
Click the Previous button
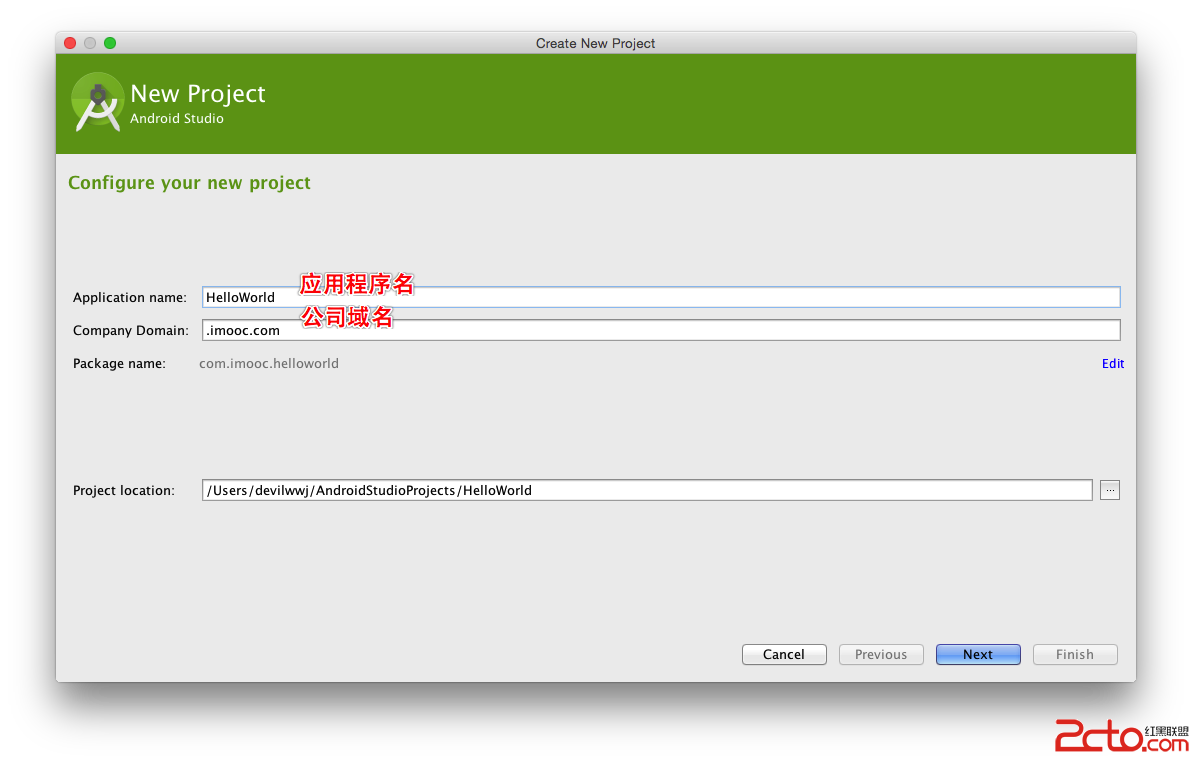tap(881, 655)
